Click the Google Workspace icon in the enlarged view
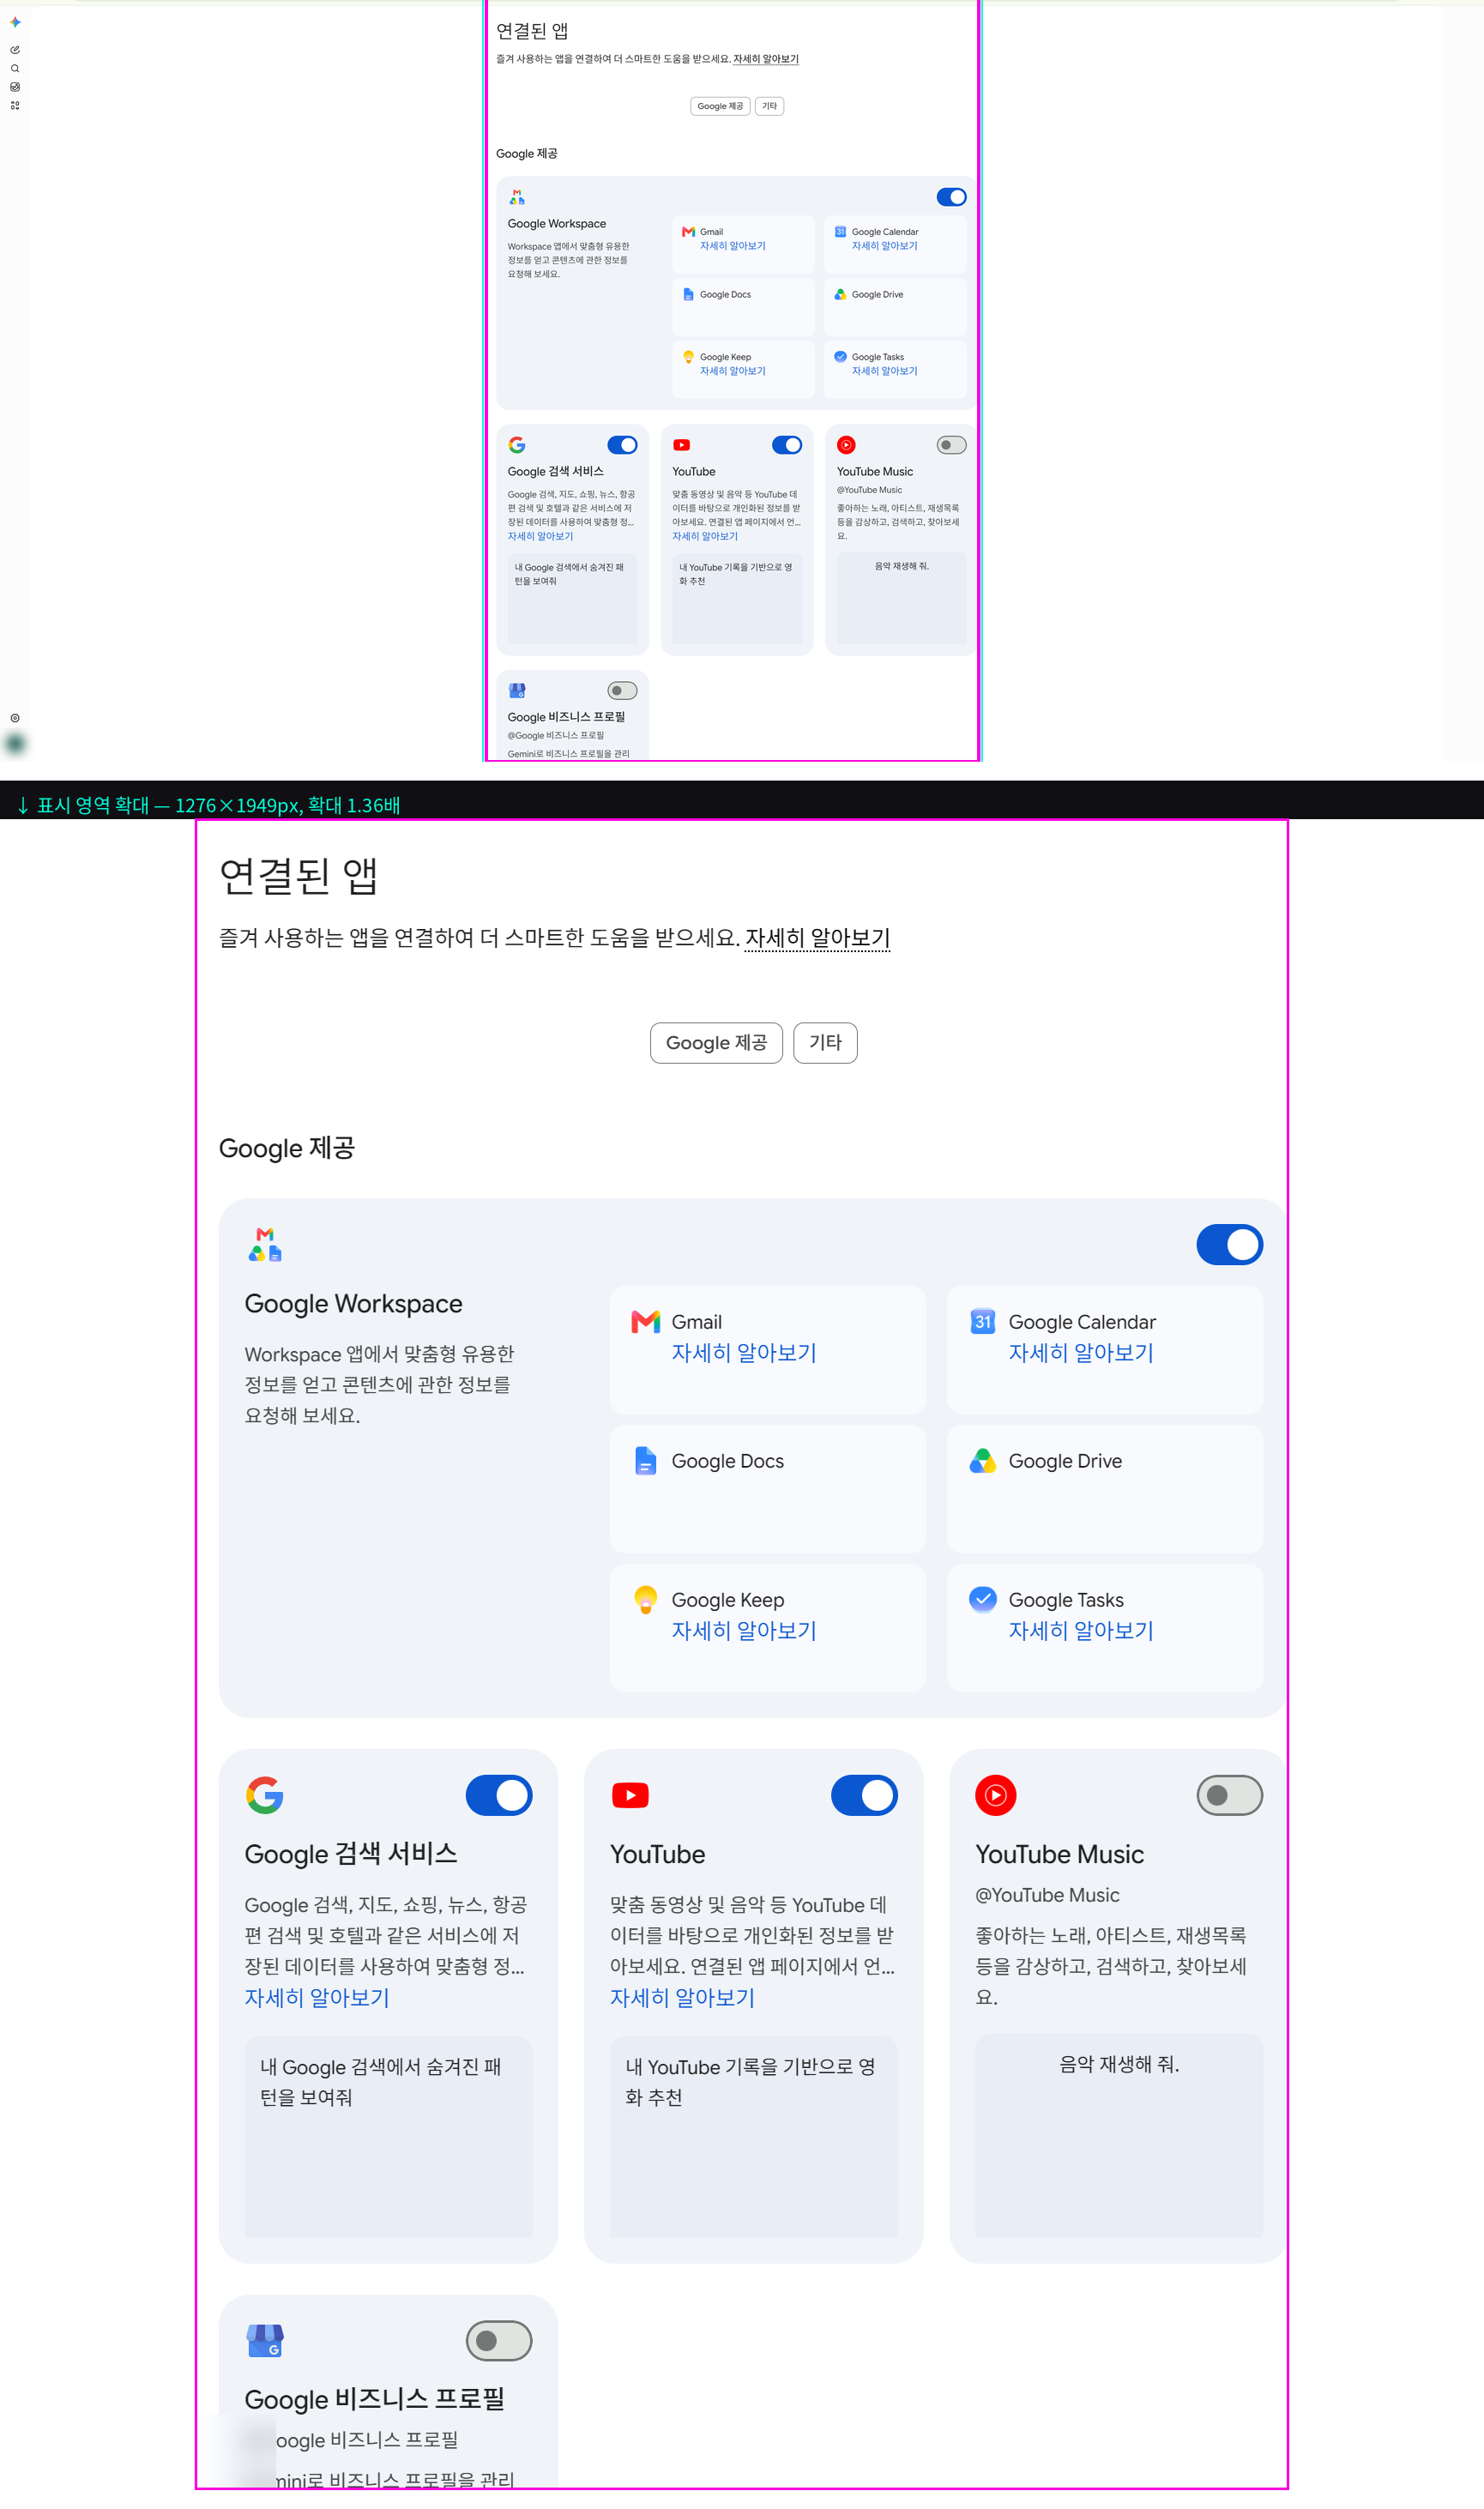 [x=265, y=1244]
